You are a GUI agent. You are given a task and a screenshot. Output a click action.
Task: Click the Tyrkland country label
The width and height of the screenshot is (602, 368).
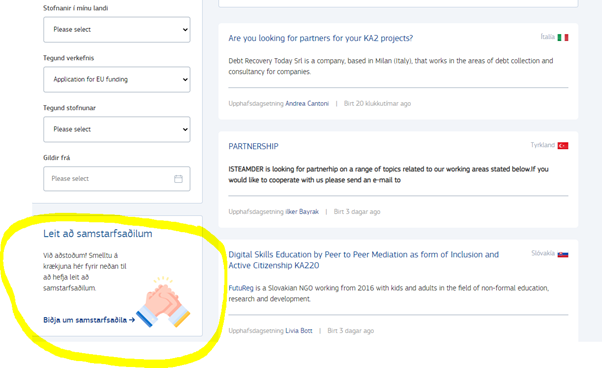[x=542, y=145]
